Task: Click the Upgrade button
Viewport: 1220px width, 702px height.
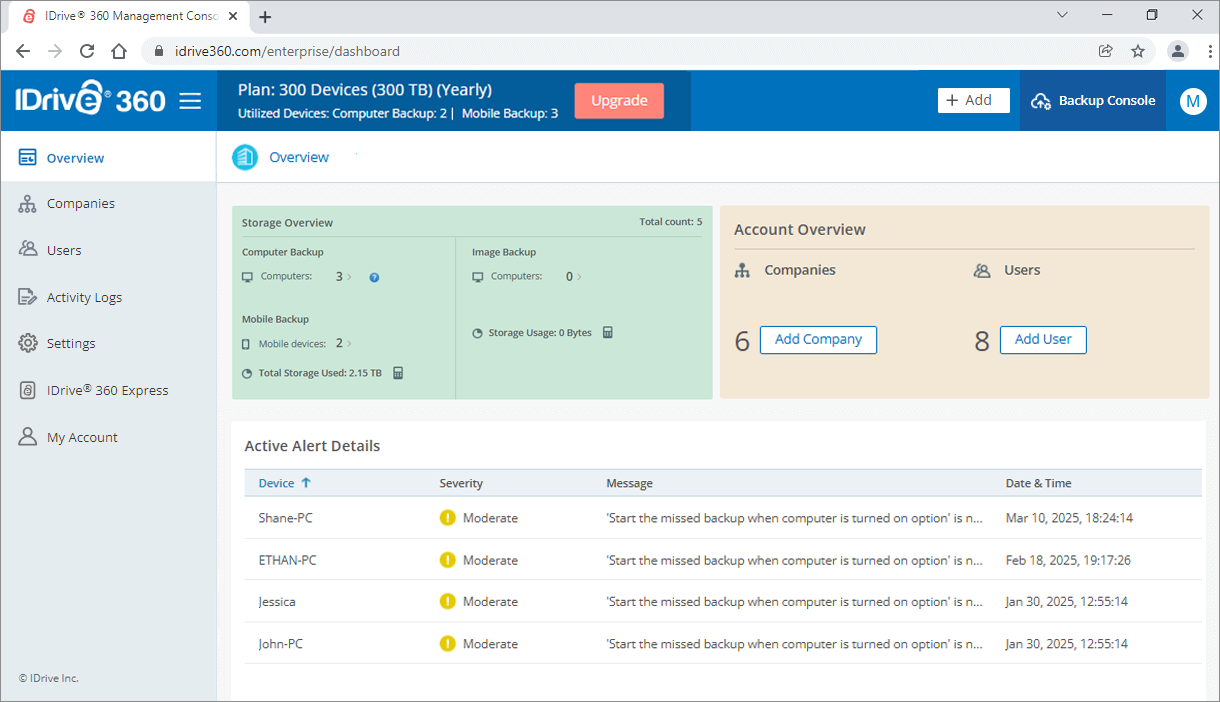Action: 619,100
